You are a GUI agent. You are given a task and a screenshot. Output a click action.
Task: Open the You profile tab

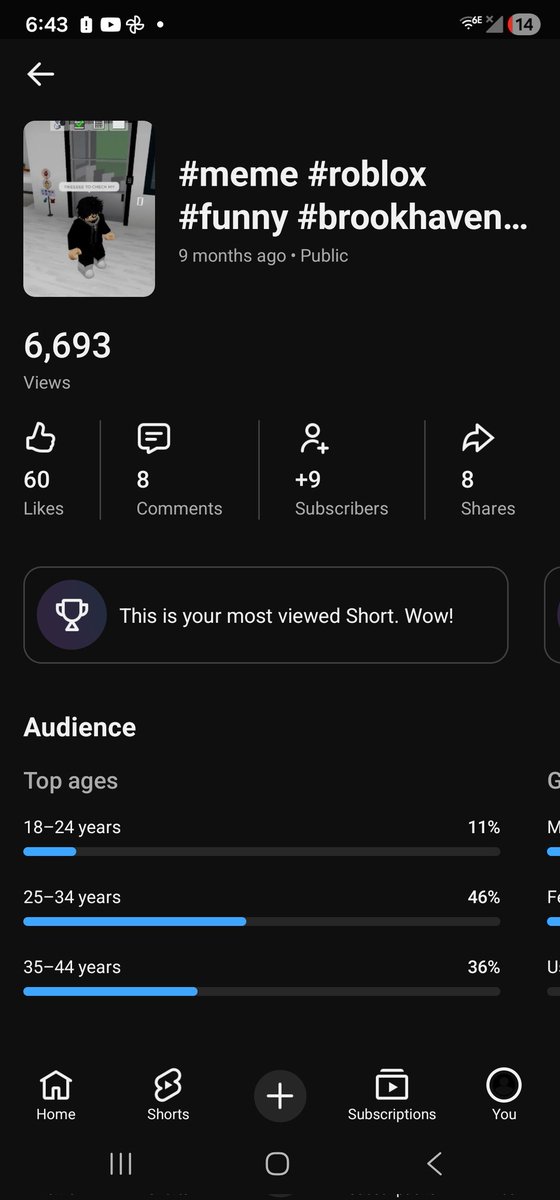pos(504,1094)
